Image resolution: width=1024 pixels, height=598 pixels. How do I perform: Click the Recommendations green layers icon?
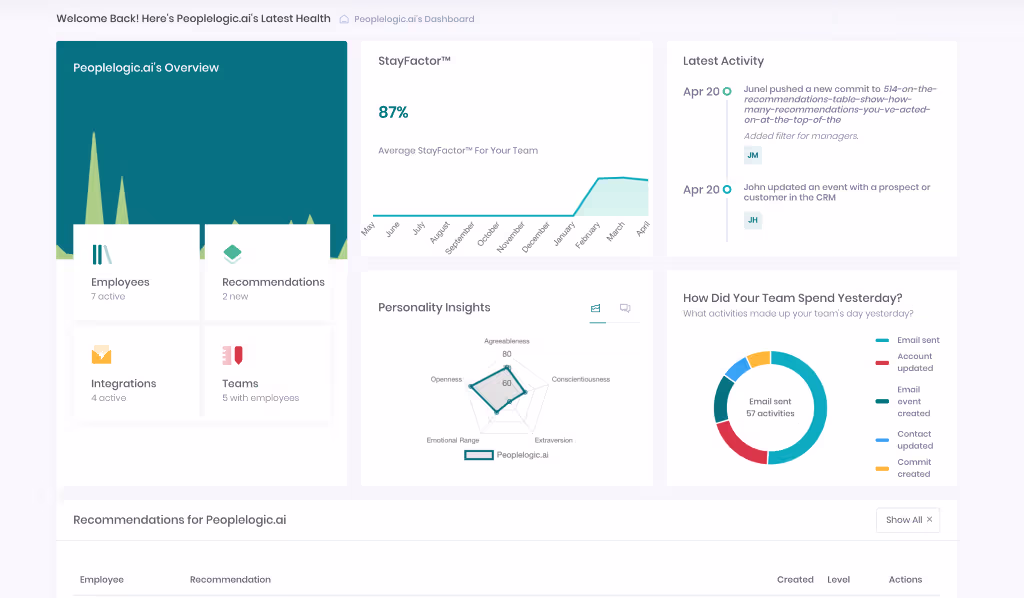pos(232,253)
